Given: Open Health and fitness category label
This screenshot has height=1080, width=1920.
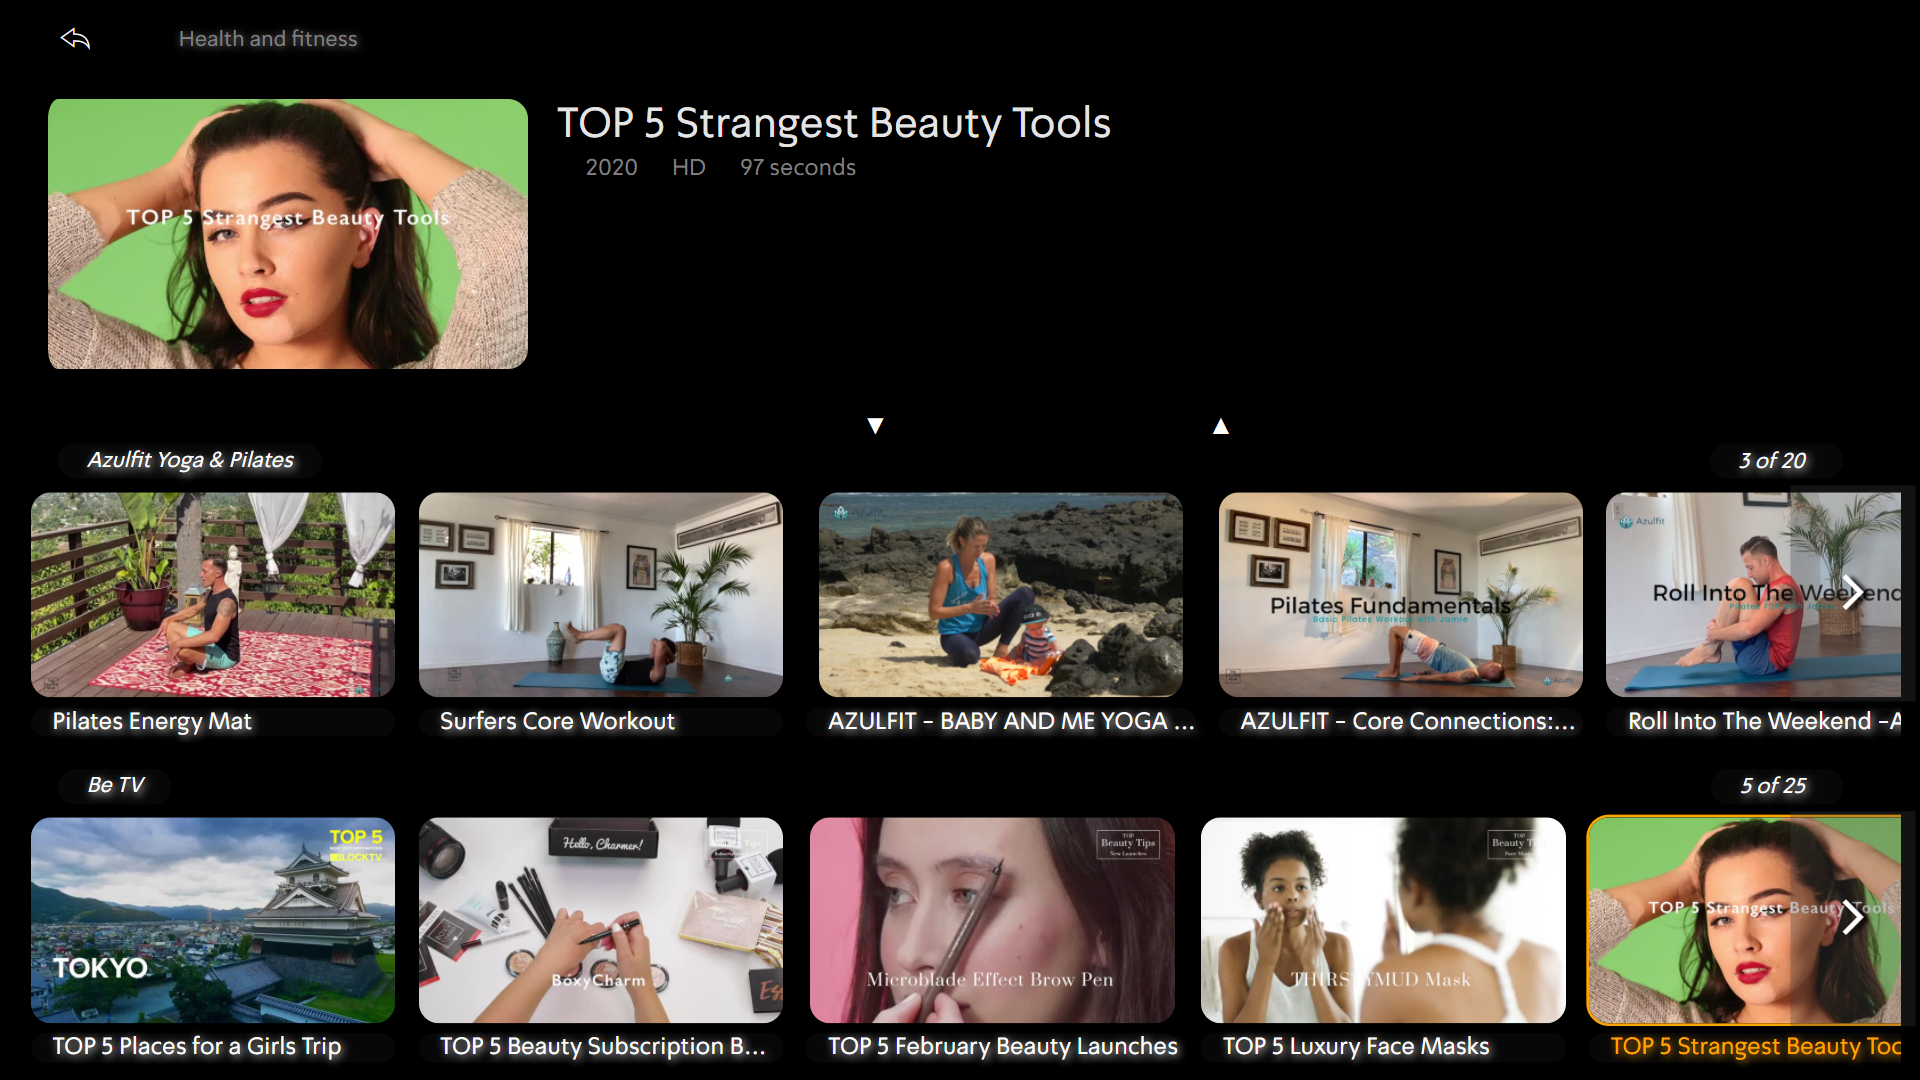Looking at the screenshot, I should 268,39.
